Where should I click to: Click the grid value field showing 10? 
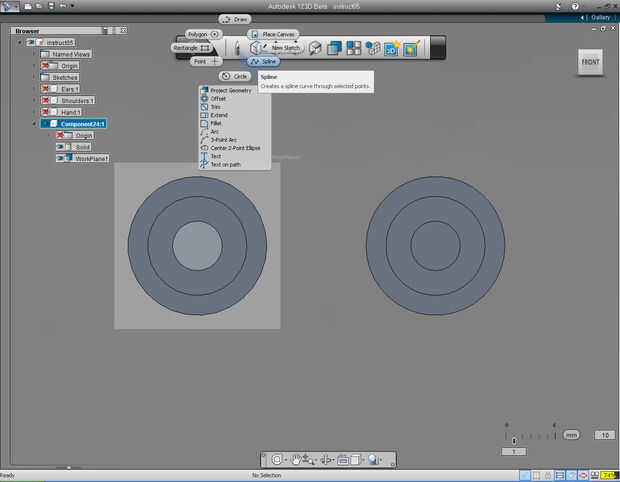point(603,435)
